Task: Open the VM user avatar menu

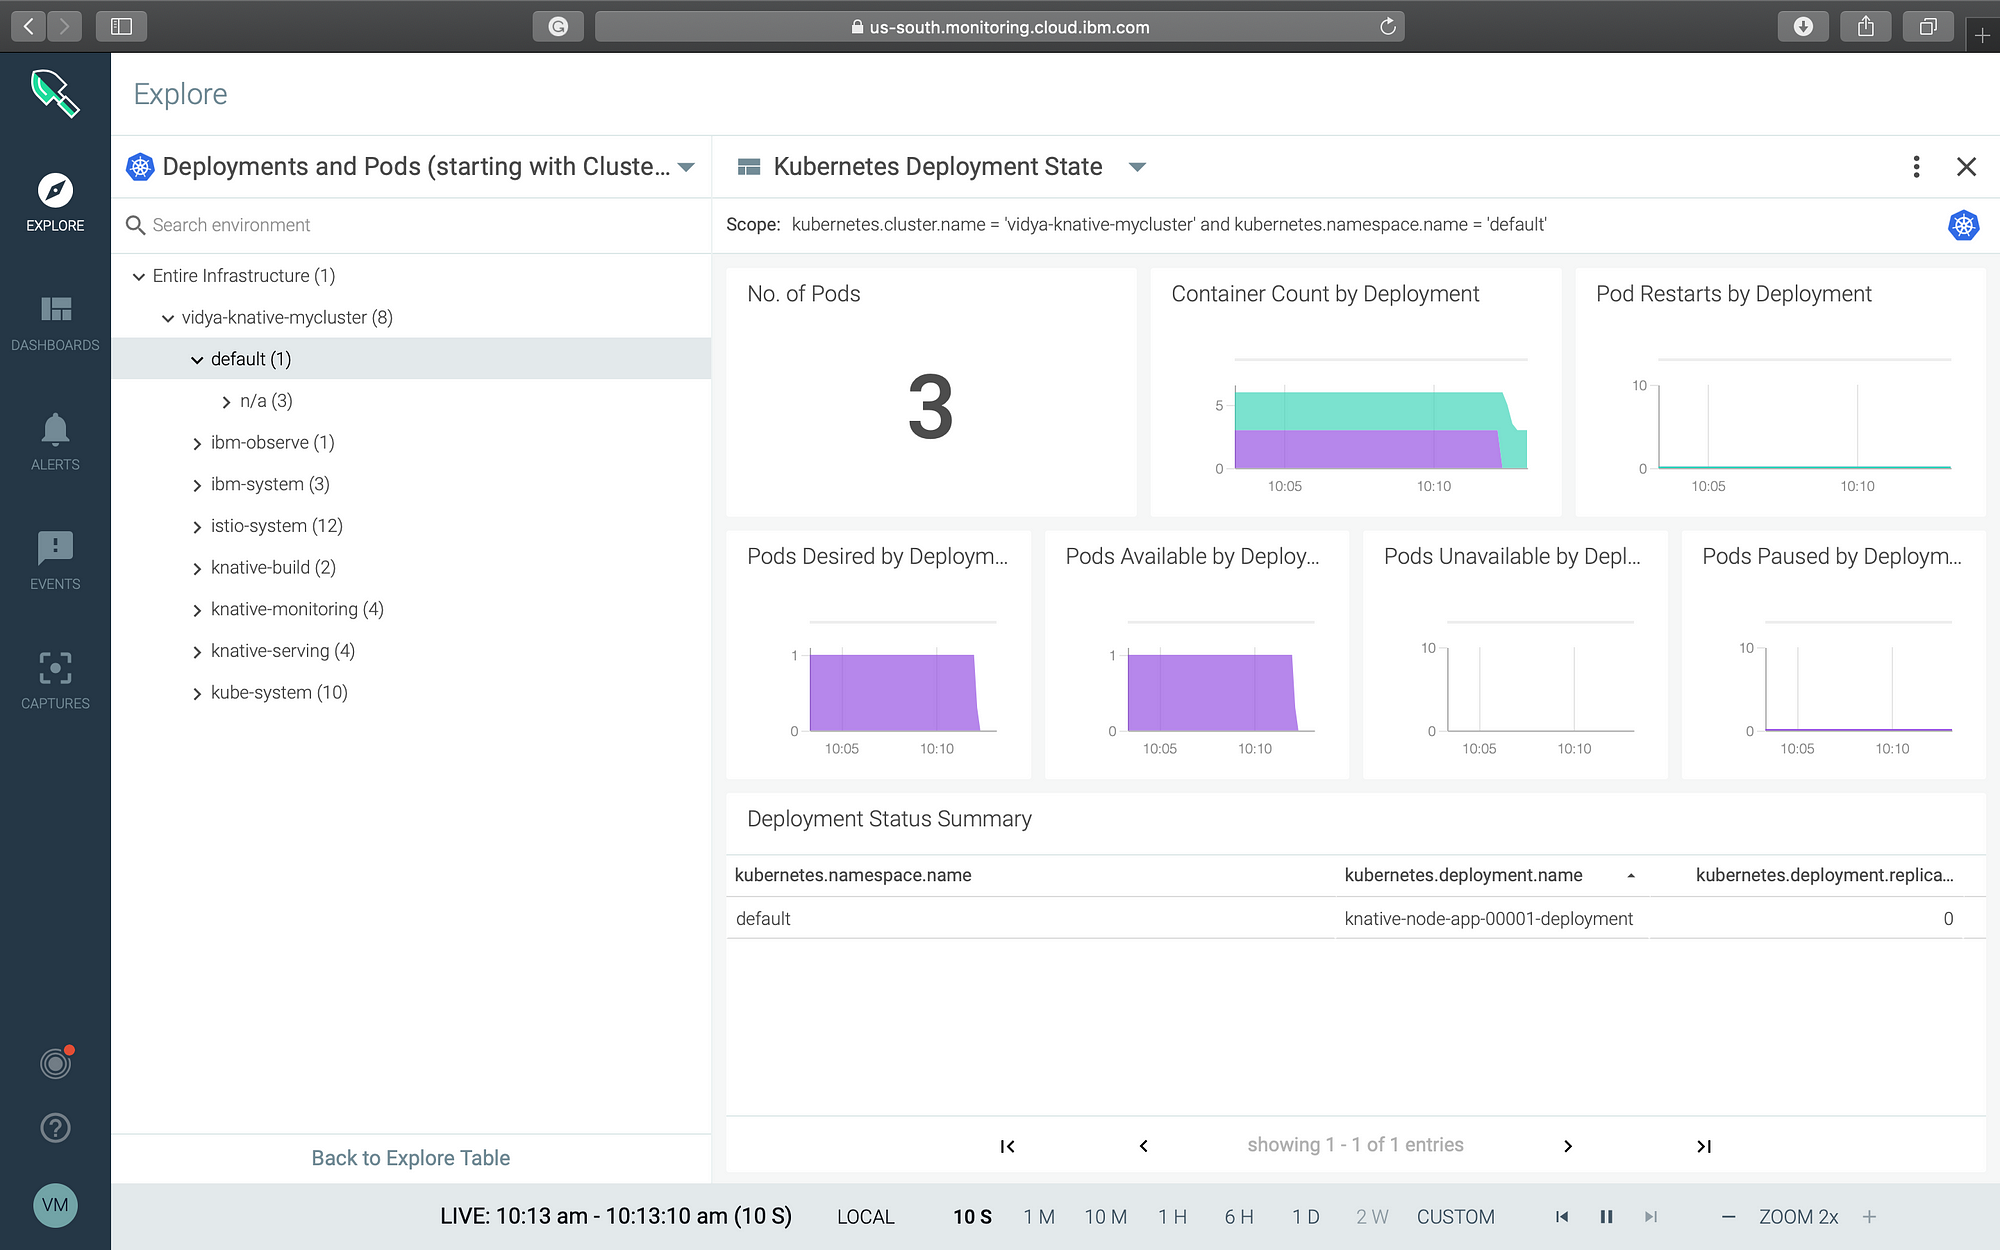Action: point(55,1205)
